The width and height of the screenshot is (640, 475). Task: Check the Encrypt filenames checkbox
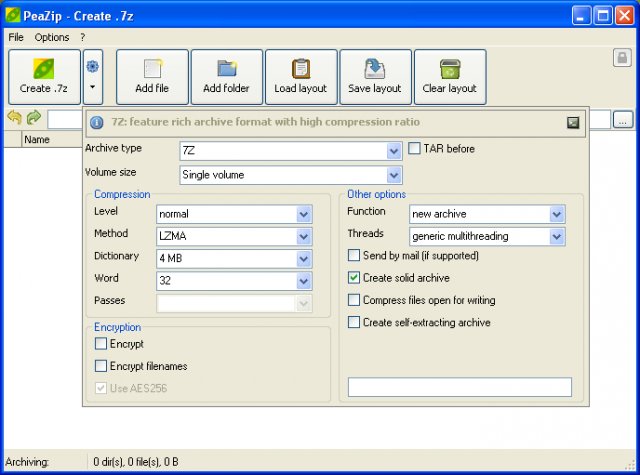pyautogui.click(x=101, y=366)
